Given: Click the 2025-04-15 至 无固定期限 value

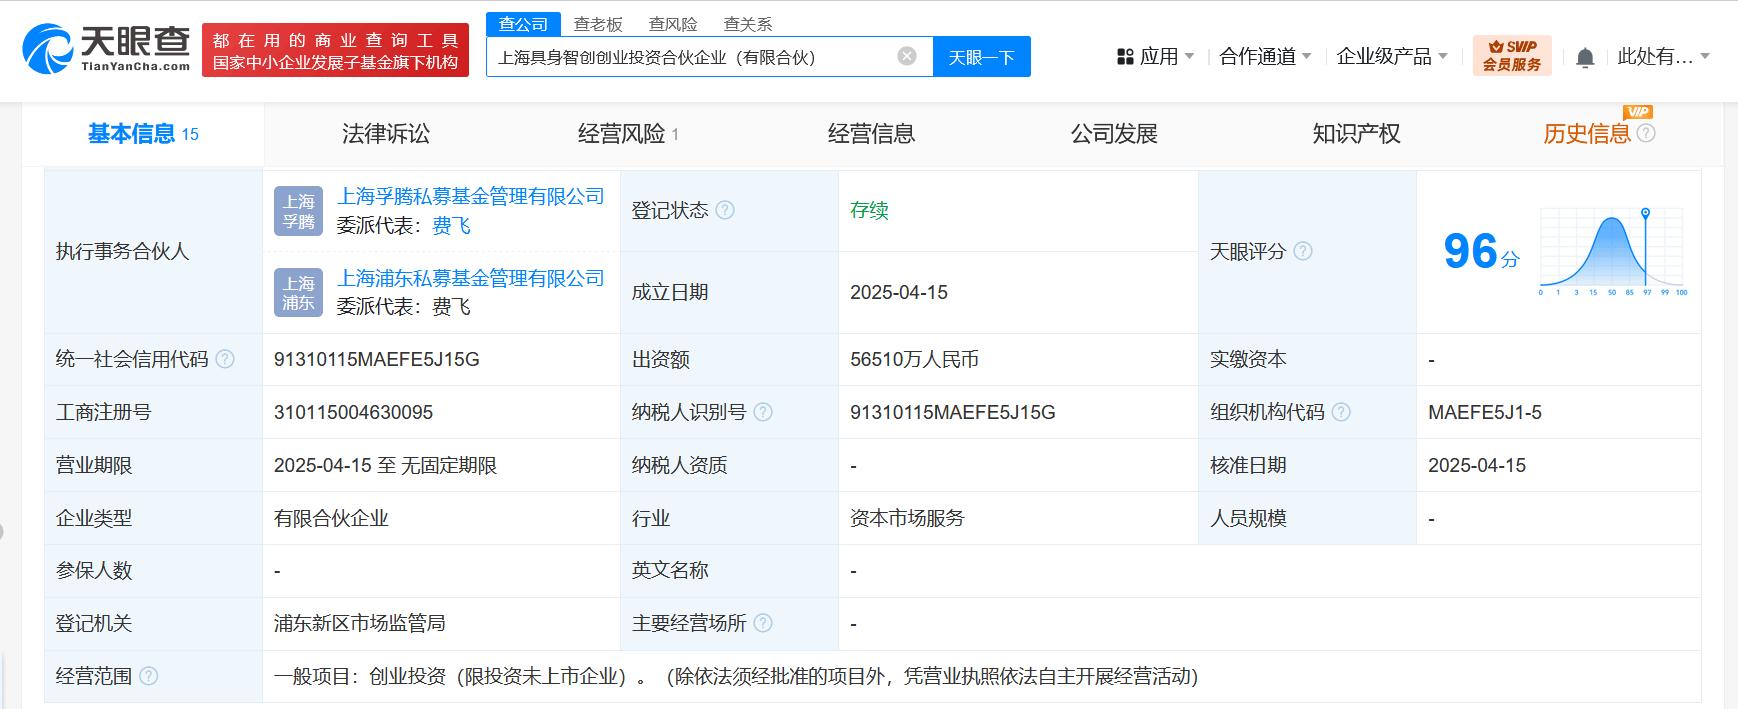Looking at the screenshot, I should click(x=385, y=465).
